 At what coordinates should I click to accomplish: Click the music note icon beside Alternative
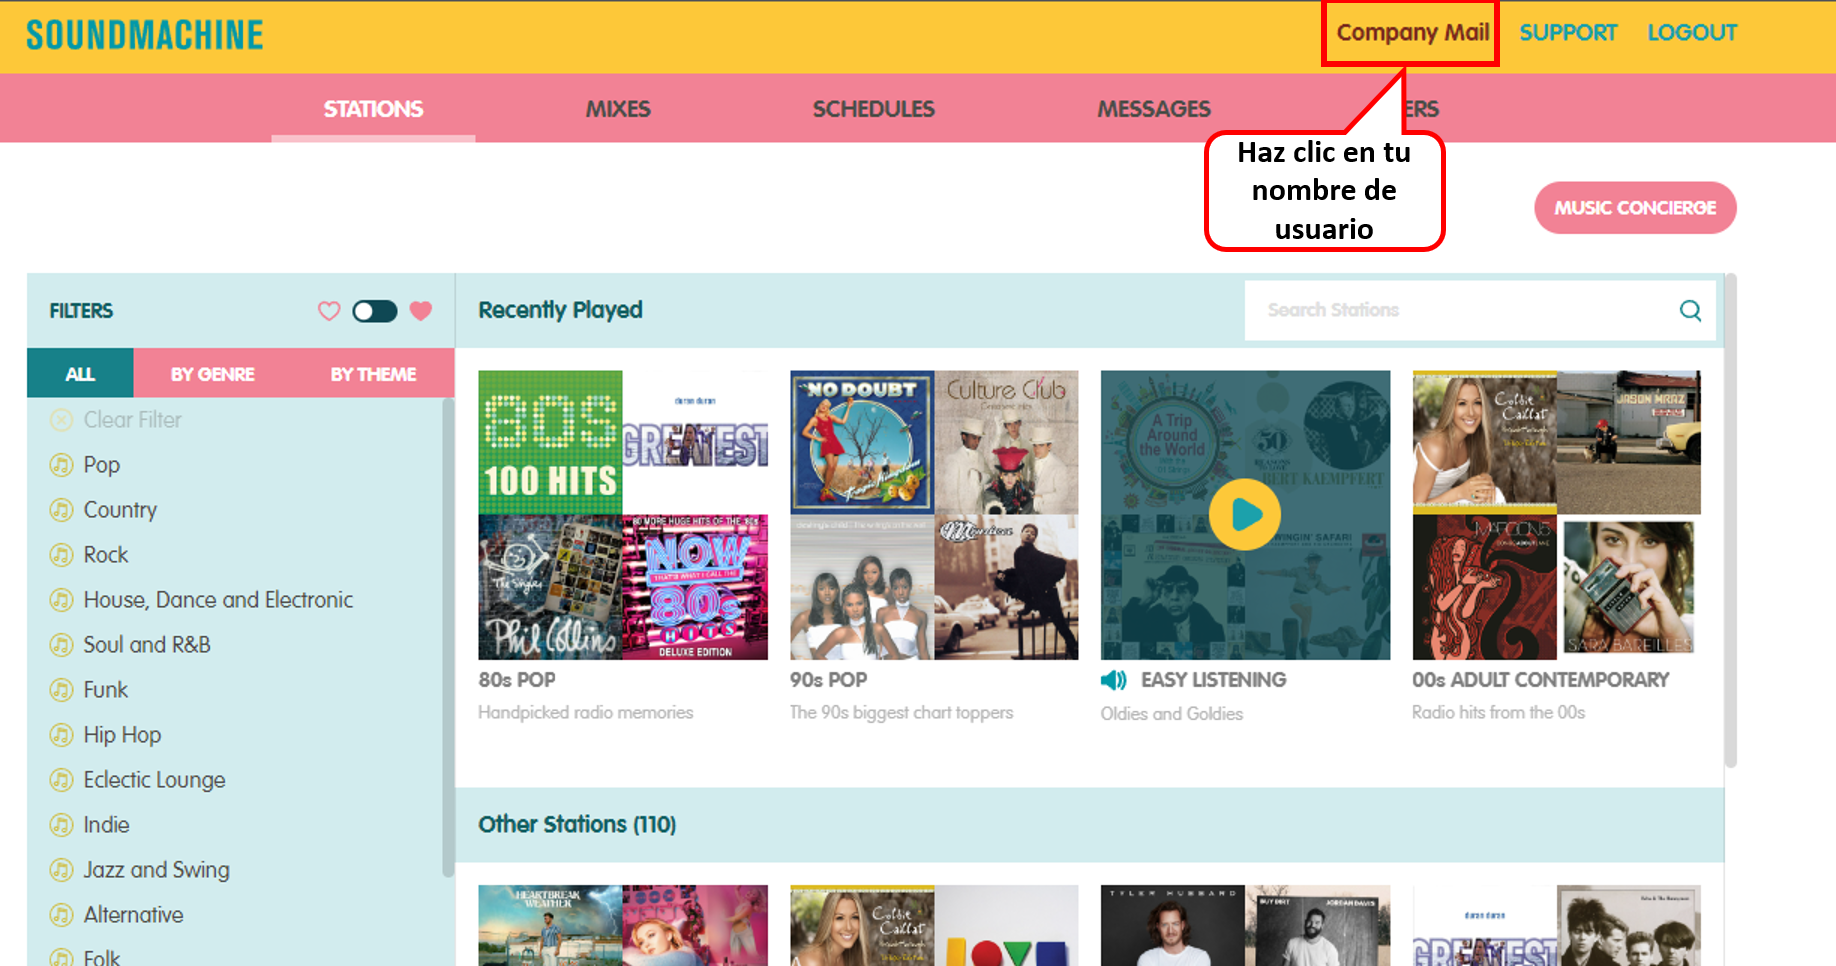click(x=61, y=915)
